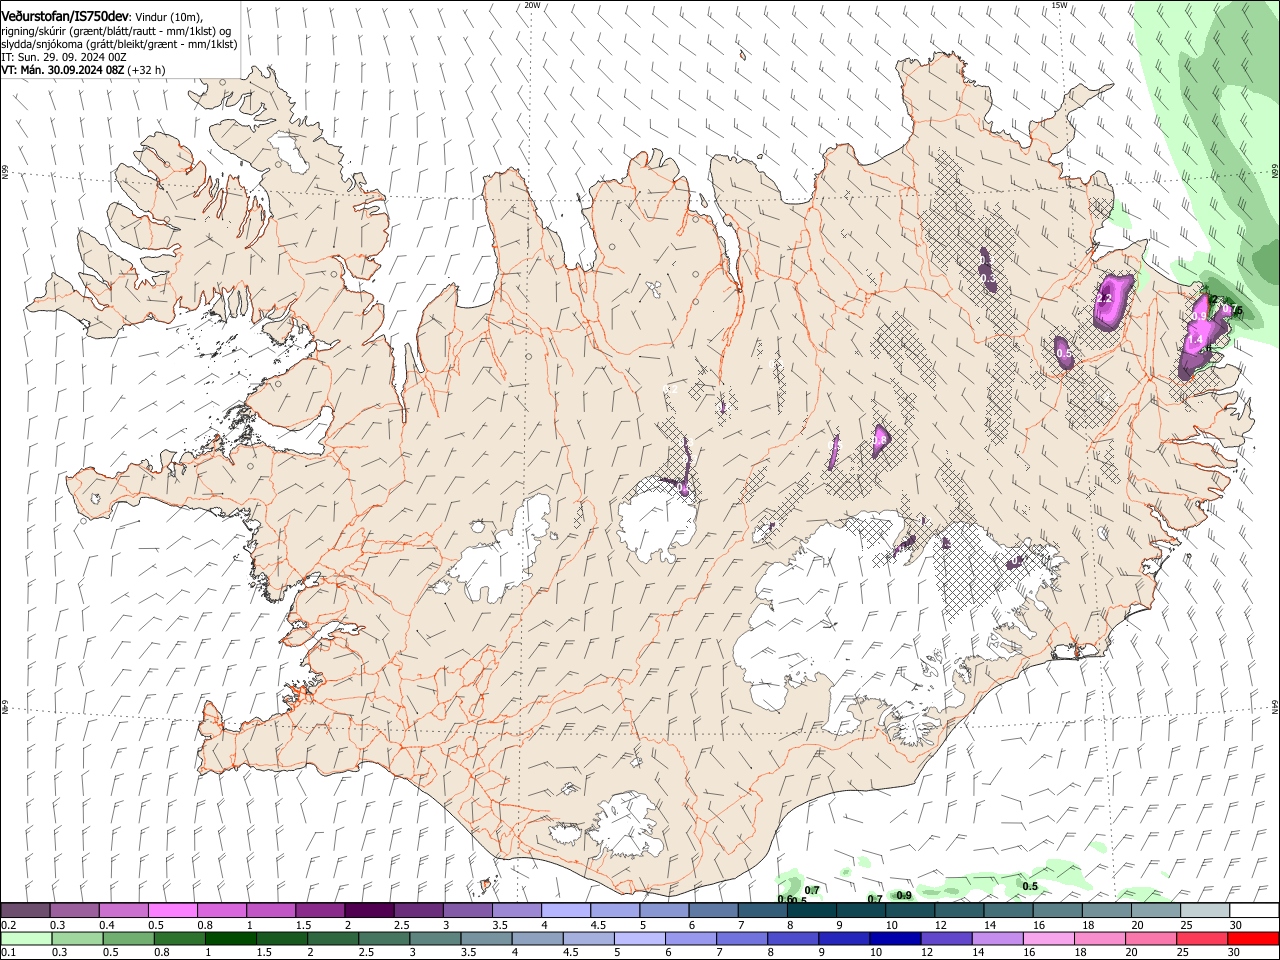Pick the magenta 1 swatch in snow legend
Viewport: 1280px width, 960px height.
[x=271, y=910]
